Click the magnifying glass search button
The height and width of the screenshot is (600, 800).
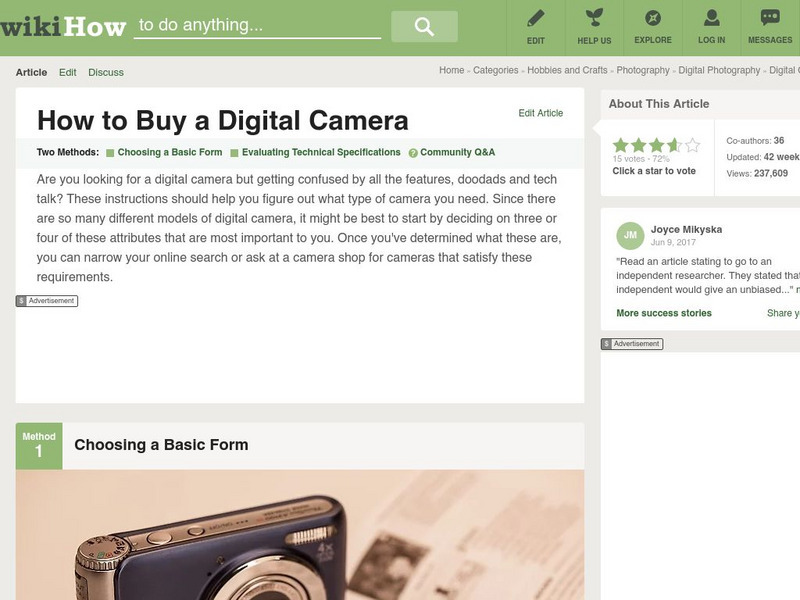point(424,26)
